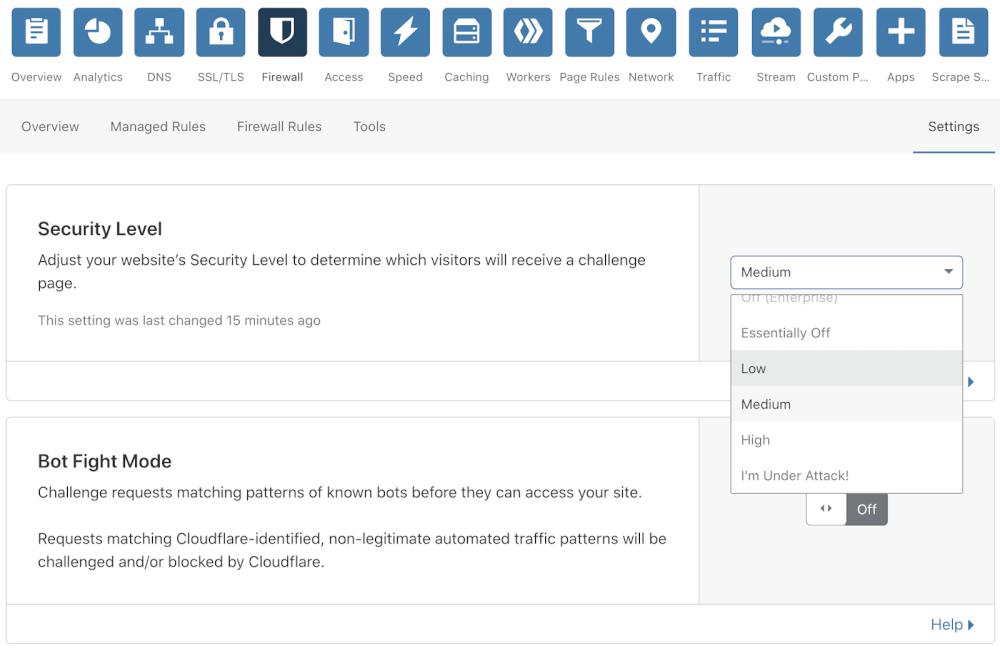The height and width of the screenshot is (651, 1000).
Task: Click the Workers icon
Action: click(x=528, y=33)
